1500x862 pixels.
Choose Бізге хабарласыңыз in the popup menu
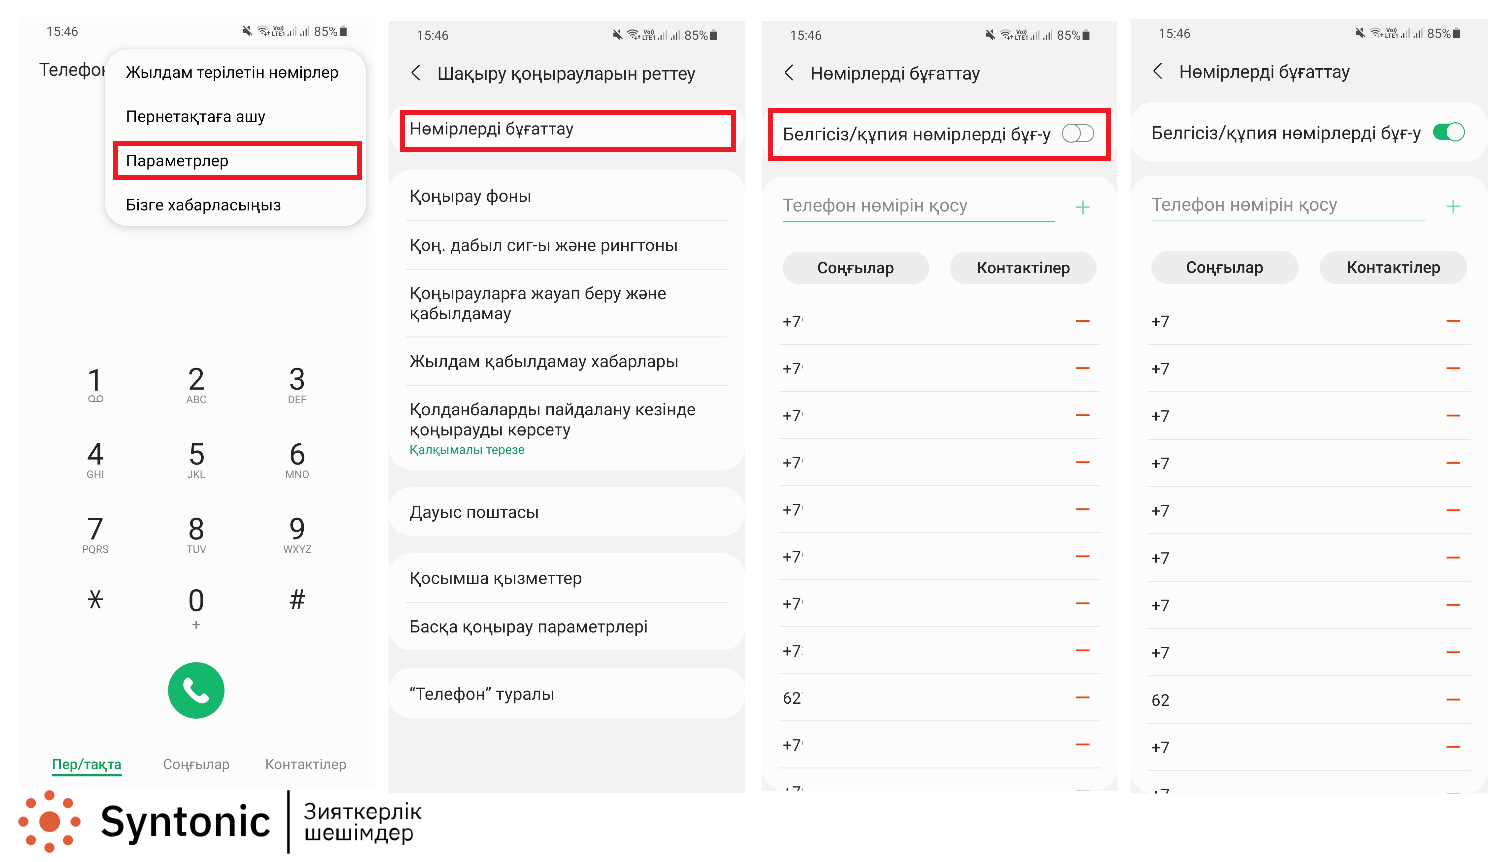203,205
